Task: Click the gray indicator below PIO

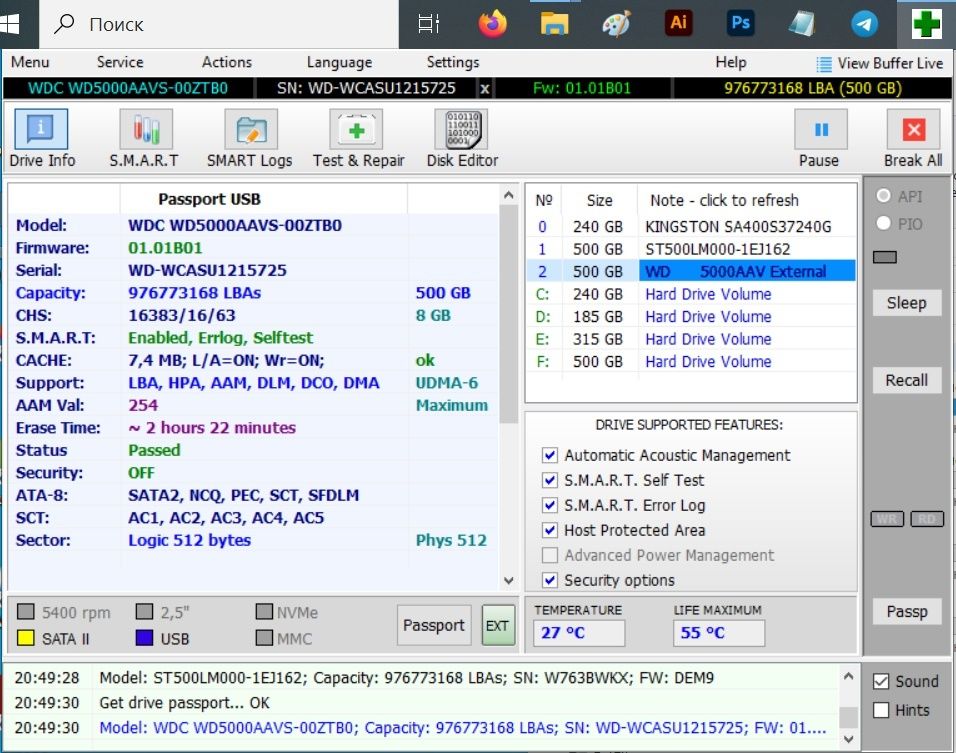Action: (885, 257)
